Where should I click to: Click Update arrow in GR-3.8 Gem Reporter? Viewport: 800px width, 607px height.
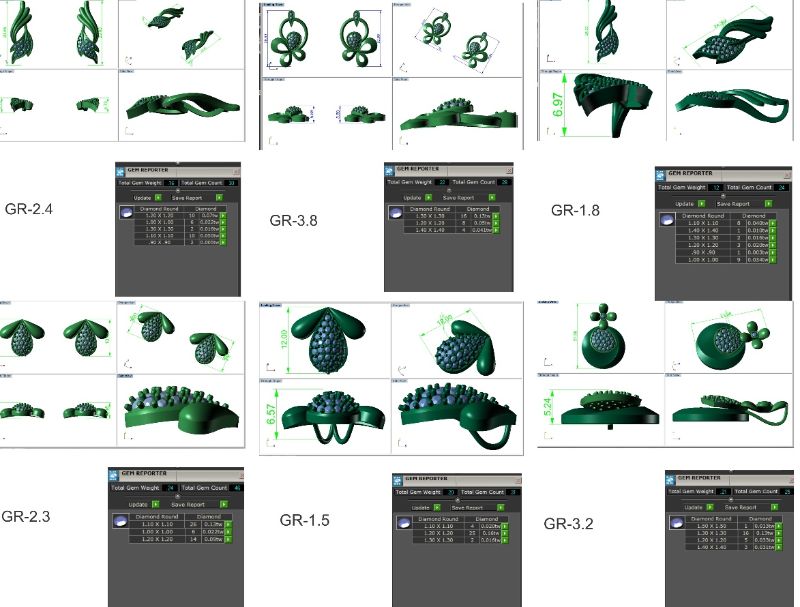[429, 197]
